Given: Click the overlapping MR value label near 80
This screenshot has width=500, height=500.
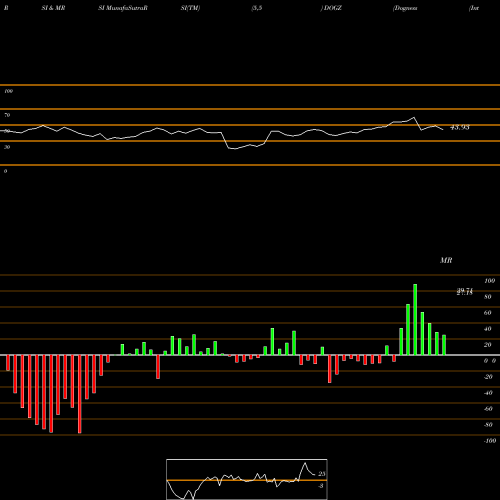Looking at the screenshot, I should 465,292.
